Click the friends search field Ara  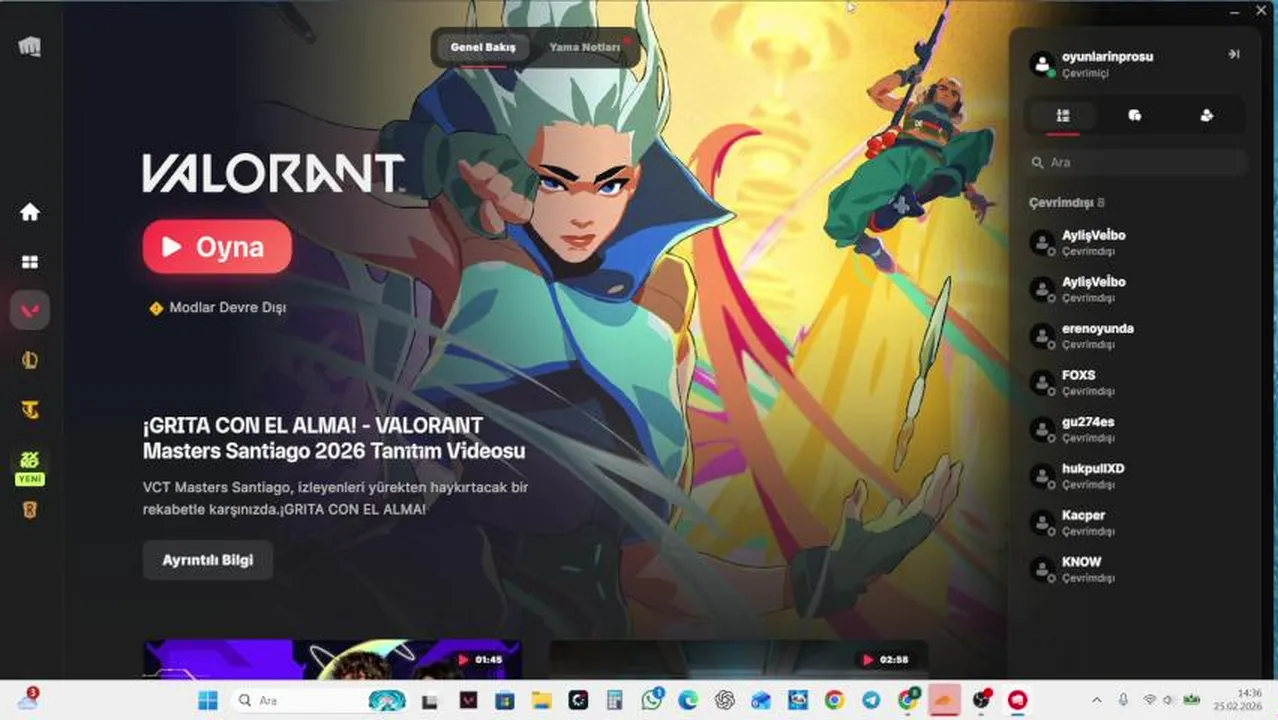pyautogui.click(x=1138, y=162)
